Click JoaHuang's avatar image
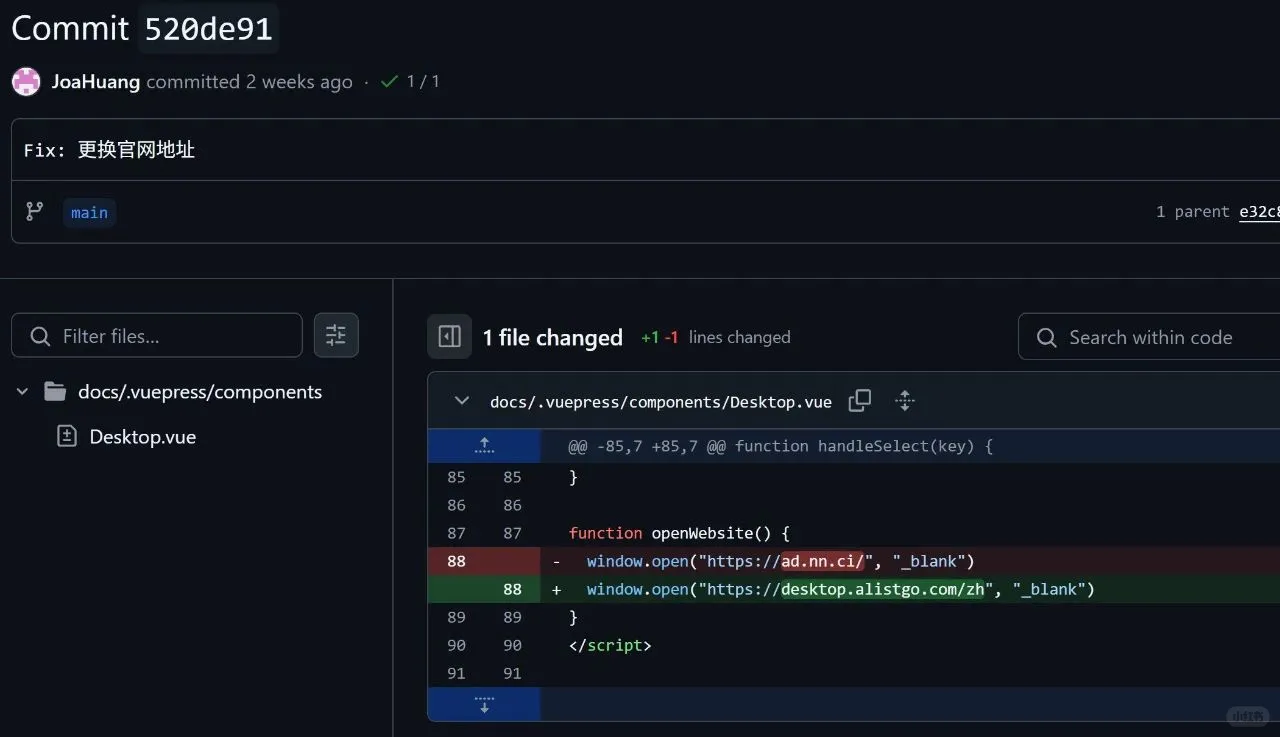Screen dimensions: 1280x737 [x=26, y=82]
